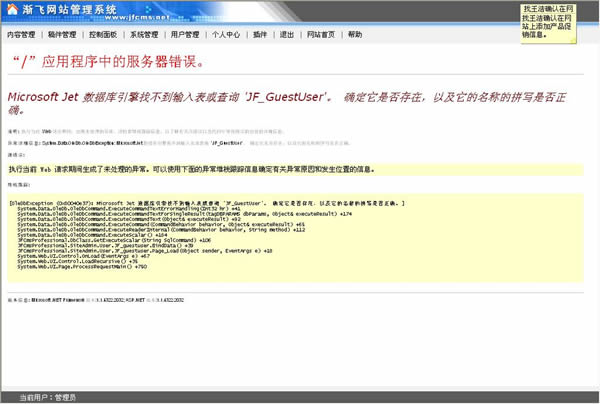This screenshot has width=600, height=404.
Task: Click the Microsoft Jet error message text
Action: (287, 103)
